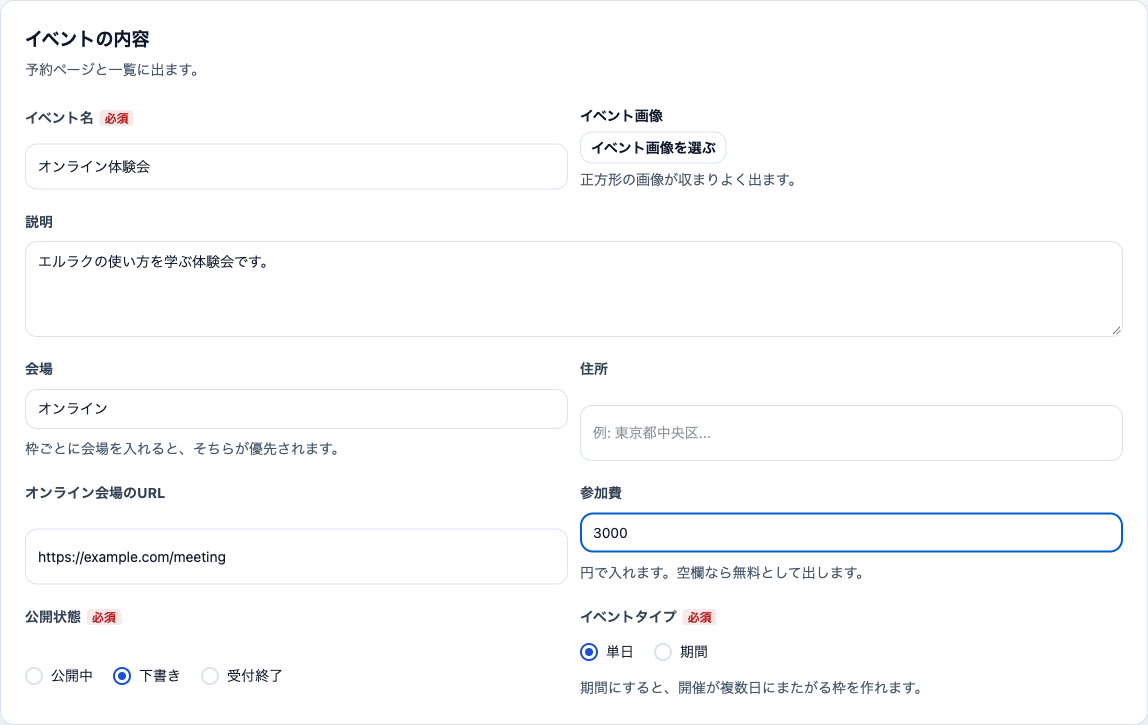Click the 期間にすると hint text
The height and width of the screenshot is (725, 1148).
751,688
